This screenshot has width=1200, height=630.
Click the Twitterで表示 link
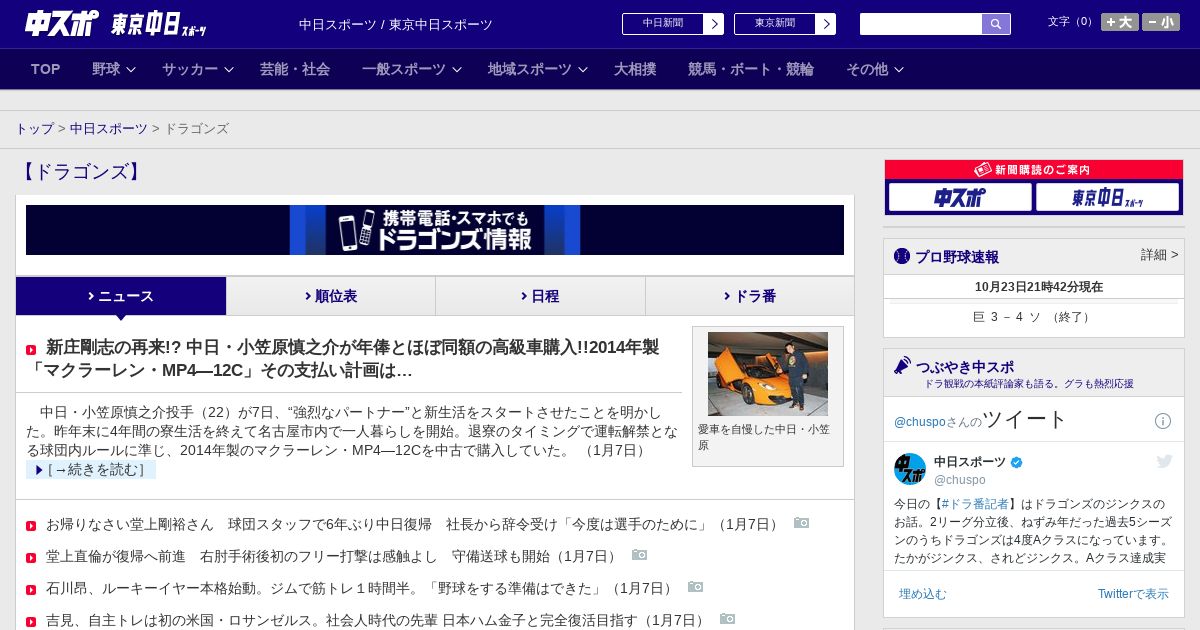tap(1133, 594)
